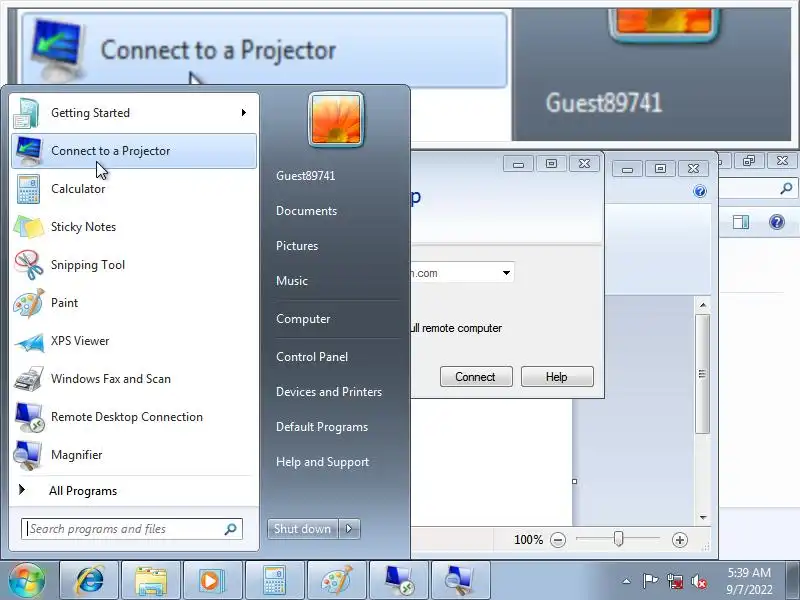Open the Shut down options arrow
800x600 pixels.
coord(349,529)
